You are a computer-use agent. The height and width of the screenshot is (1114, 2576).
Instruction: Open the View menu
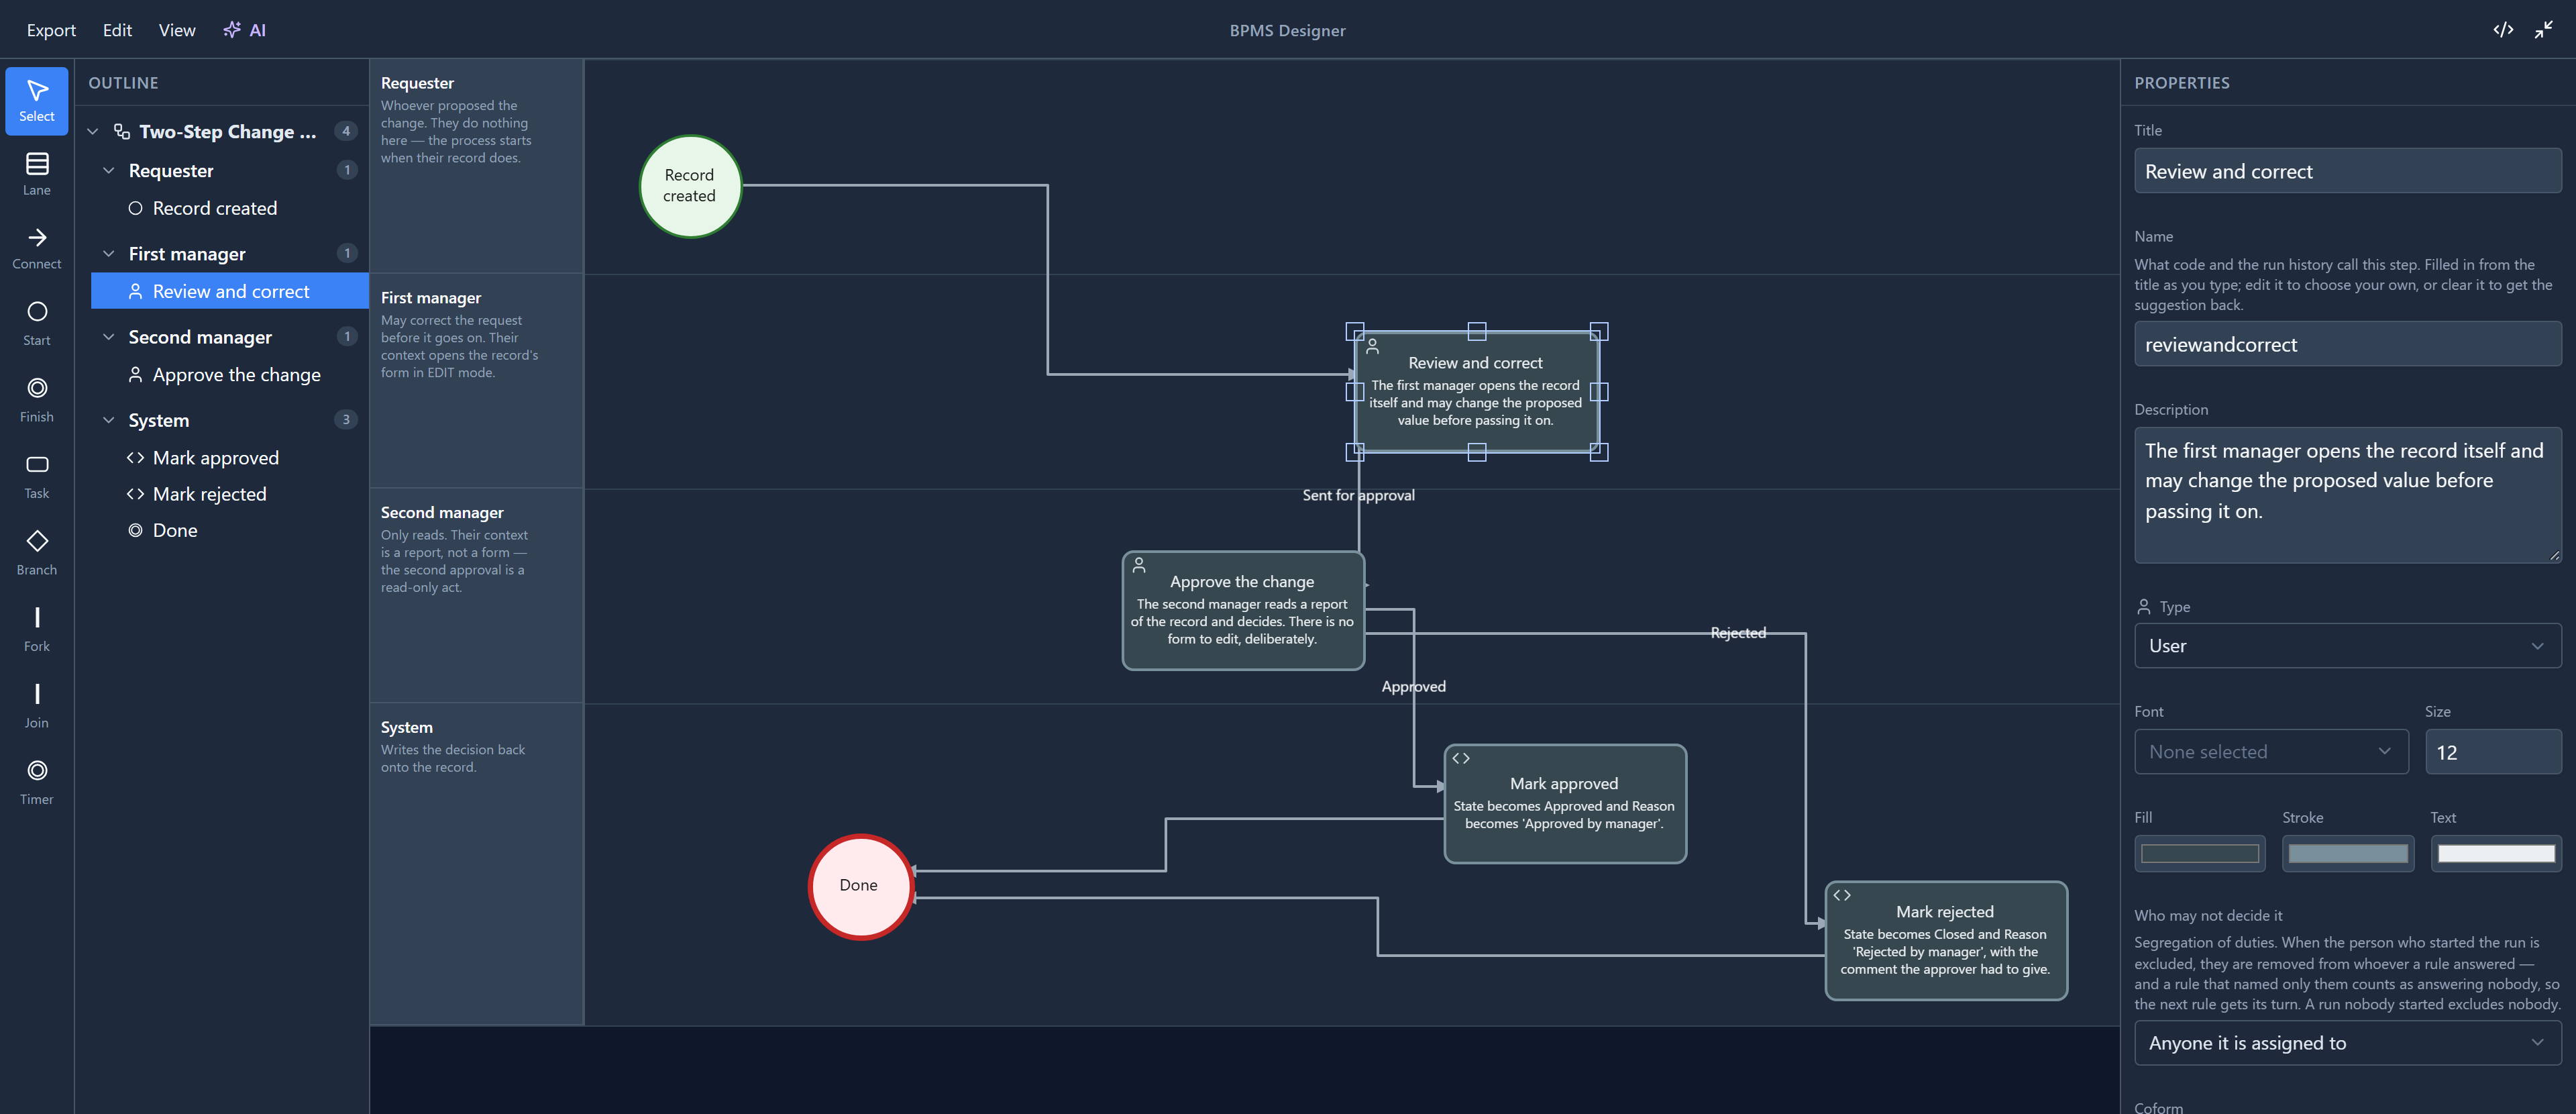tap(177, 30)
